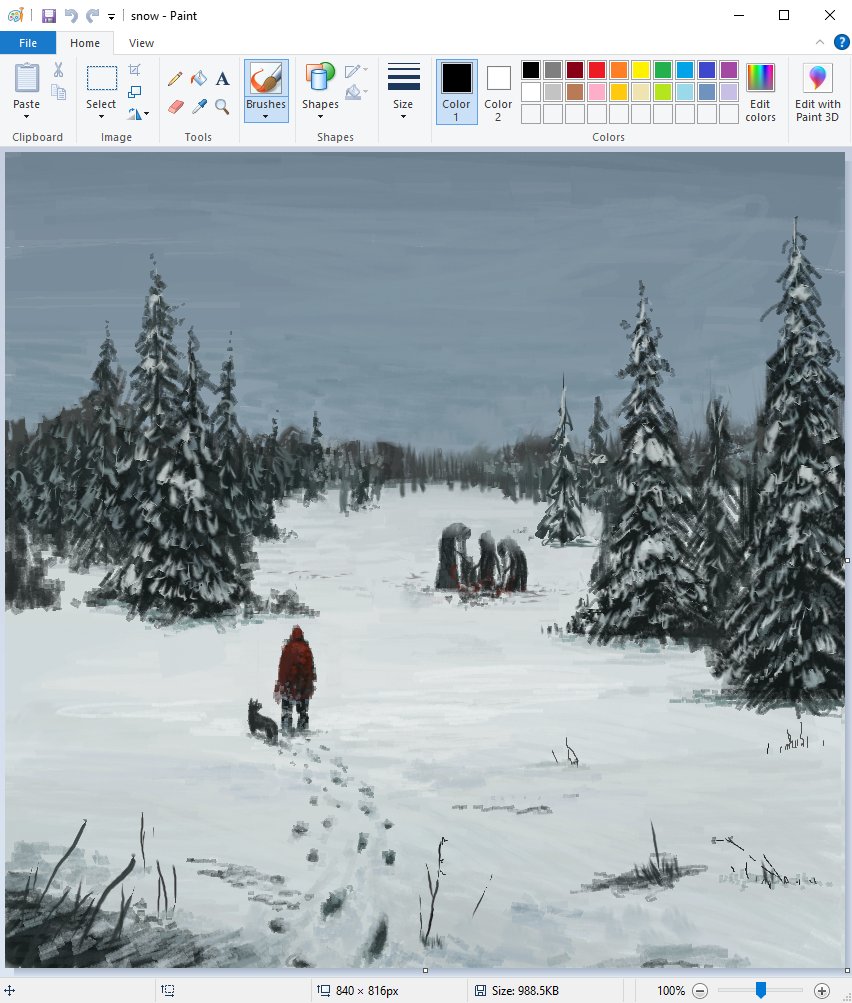Click the Shape outline icon
The width and height of the screenshot is (852, 1003).
tap(353, 71)
